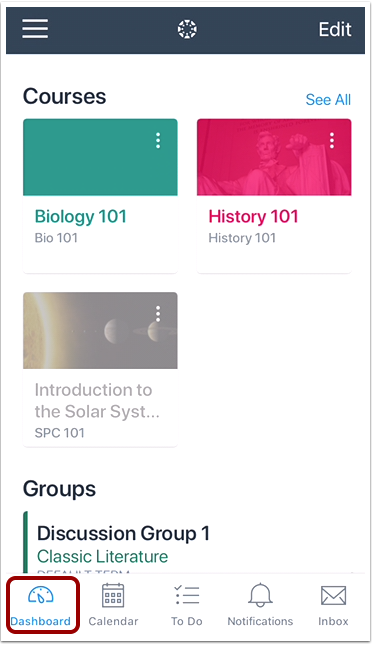Open the hamburger menu

35,29
